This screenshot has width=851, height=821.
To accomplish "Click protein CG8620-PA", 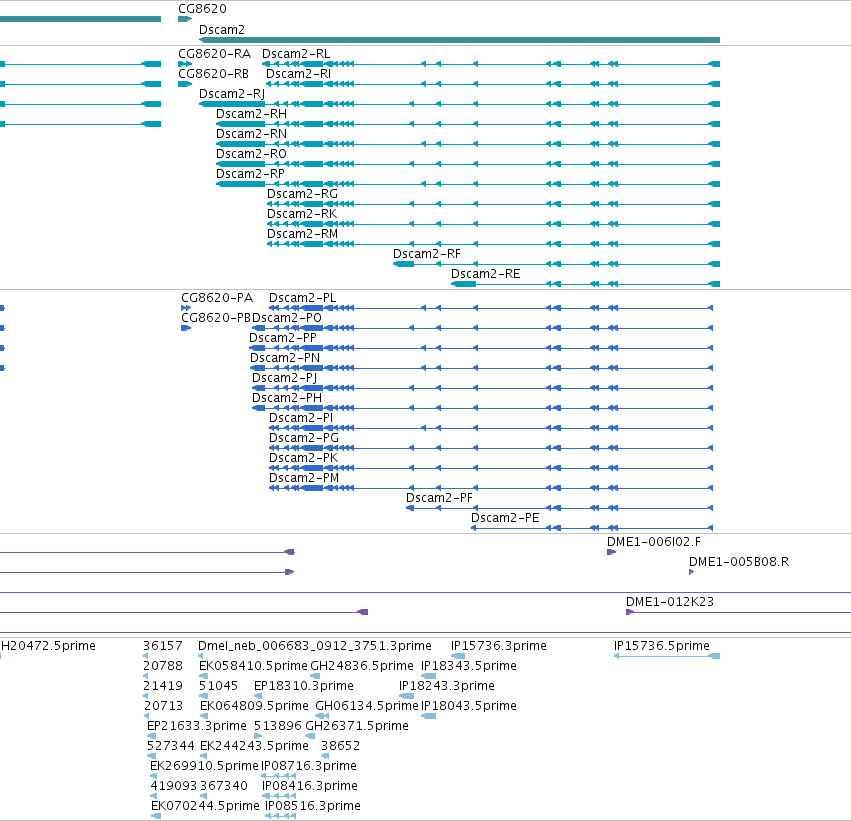I will [217, 298].
